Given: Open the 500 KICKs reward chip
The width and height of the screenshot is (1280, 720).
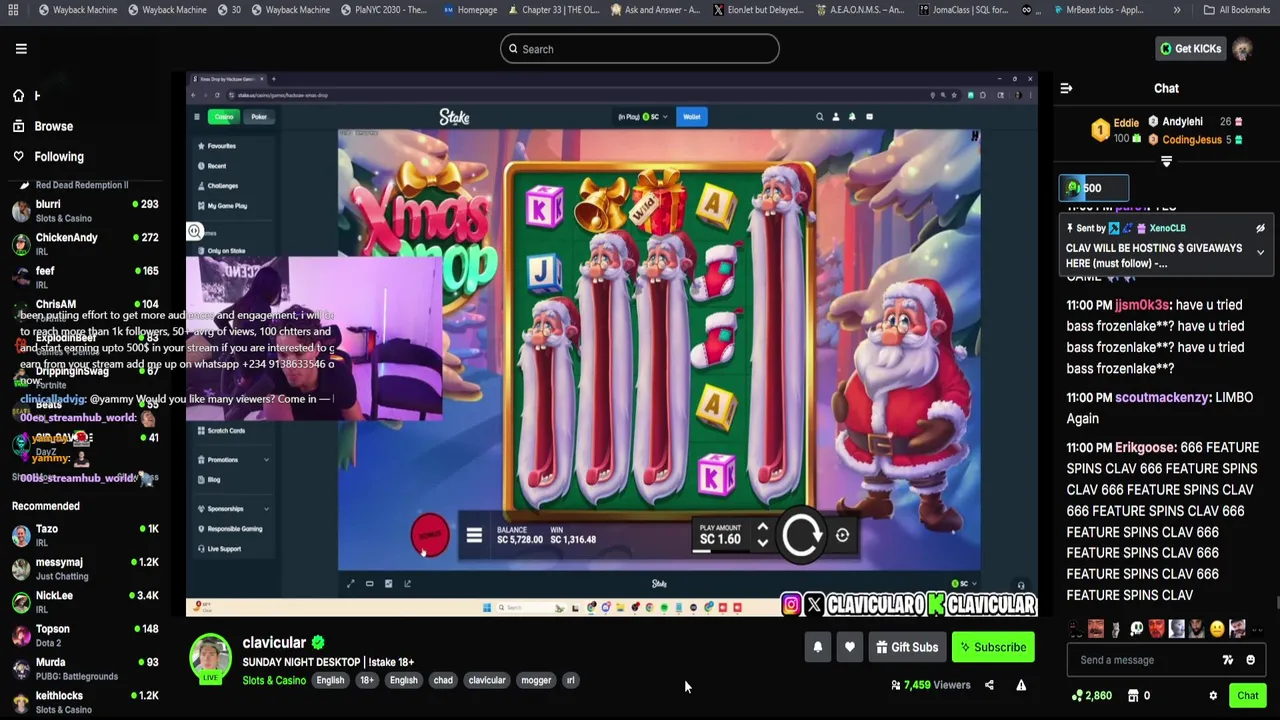Looking at the screenshot, I should point(1094,188).
